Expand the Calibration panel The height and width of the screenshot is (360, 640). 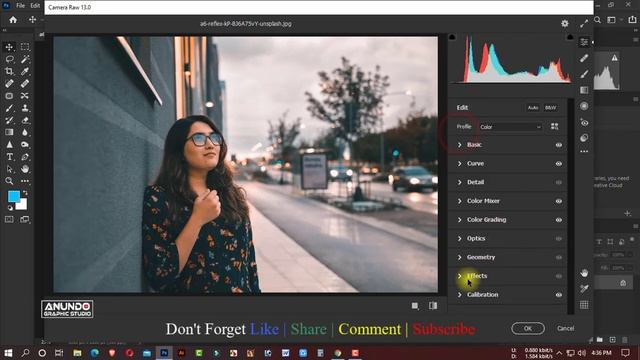click(x=460, y=295)
